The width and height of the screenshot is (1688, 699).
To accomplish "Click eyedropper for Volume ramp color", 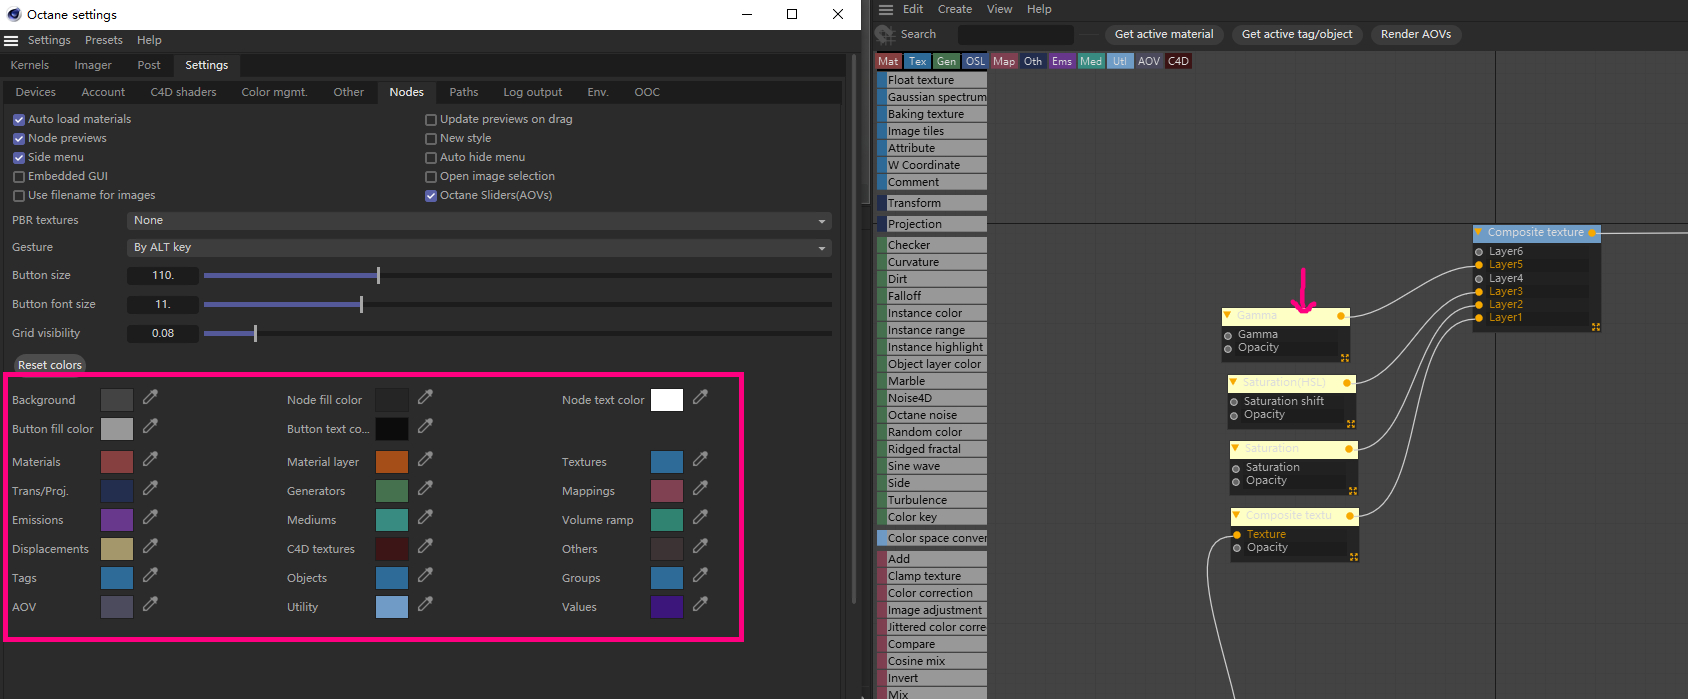I will (x=700, y=518).
